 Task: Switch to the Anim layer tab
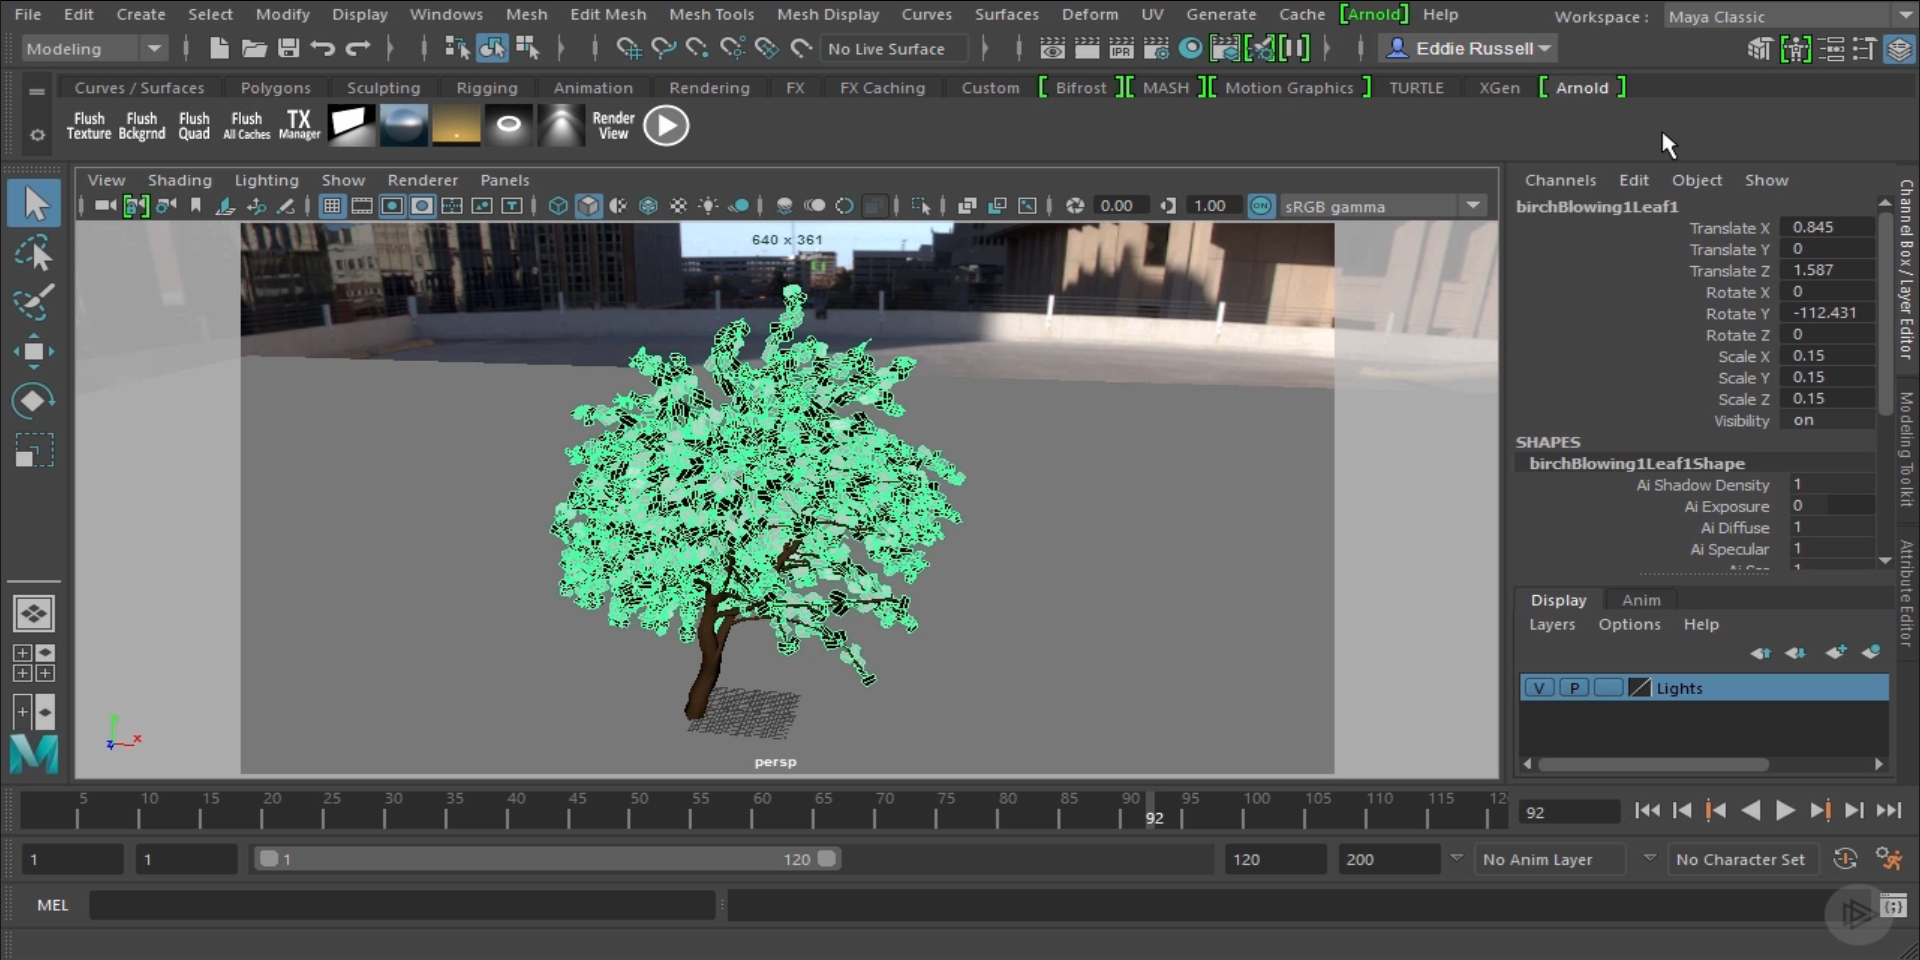coord(1641,600)
